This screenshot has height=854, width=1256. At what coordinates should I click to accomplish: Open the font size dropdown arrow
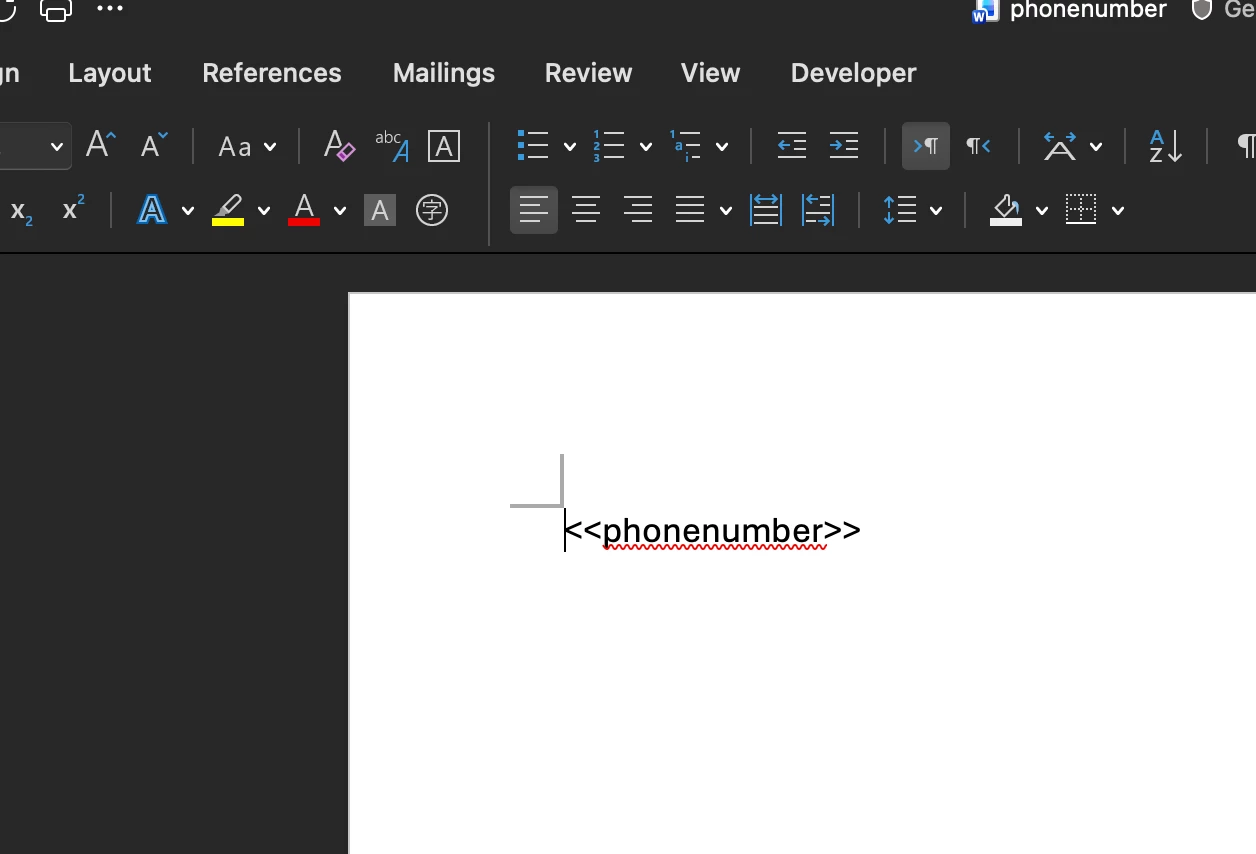(57, 147)
